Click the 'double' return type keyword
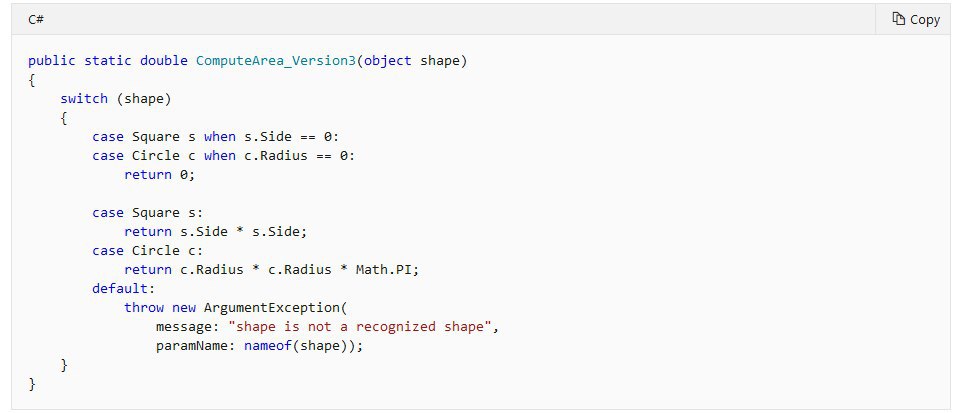This screenshot has height=413, width=960. (x=164, y=61)
